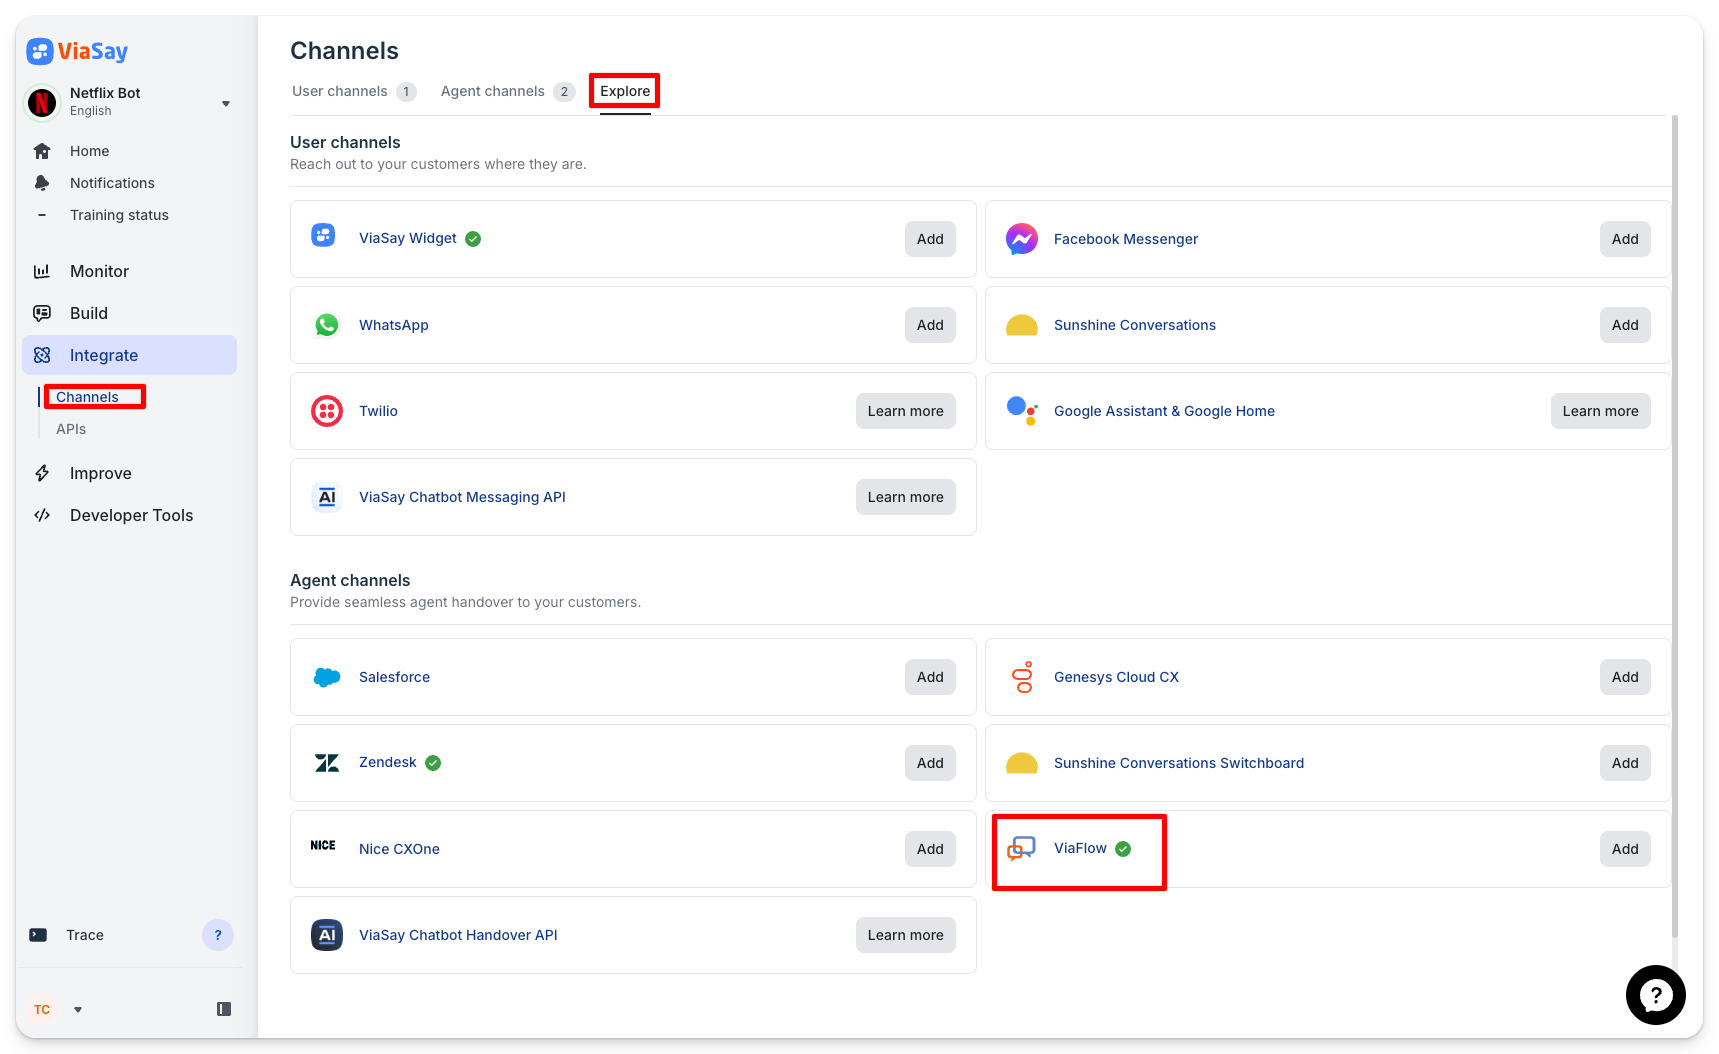Select Channels under Integrate
The image size is (1719, 1054).
point(87,397)
